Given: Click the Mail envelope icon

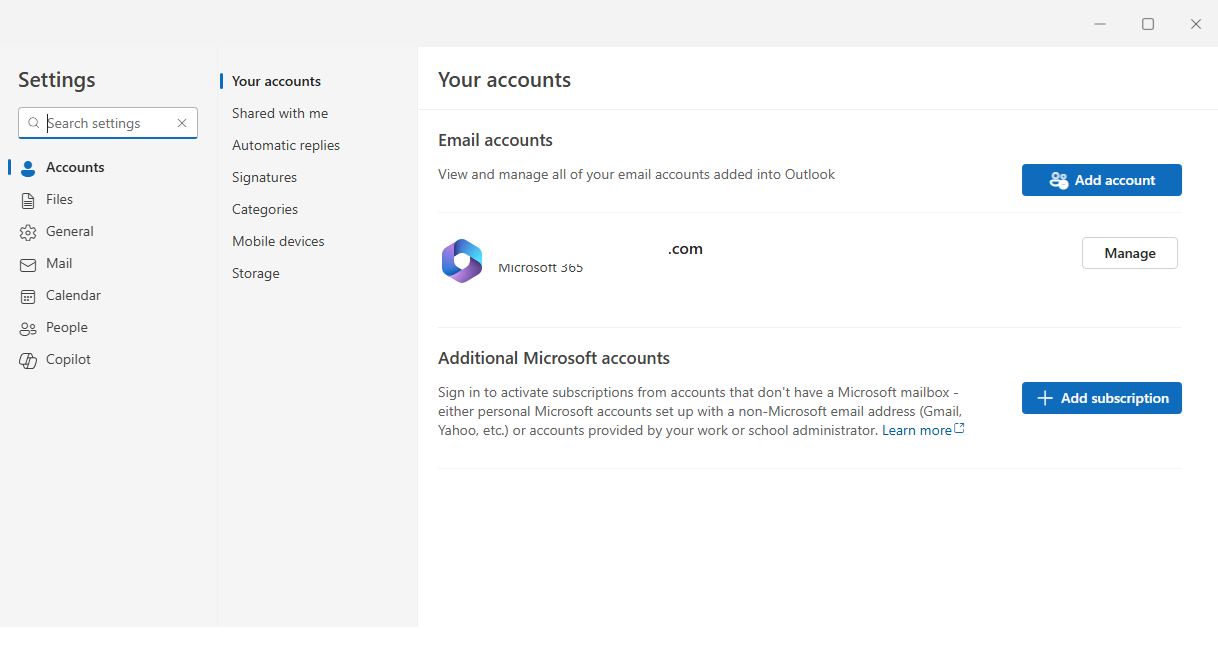Looking at the screenshot, I should (x=28, y=264).
